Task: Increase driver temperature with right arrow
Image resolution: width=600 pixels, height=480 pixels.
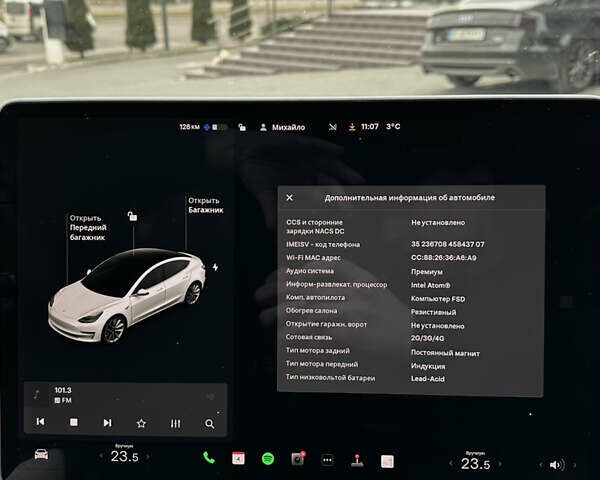Action: (x=148, y=456)
